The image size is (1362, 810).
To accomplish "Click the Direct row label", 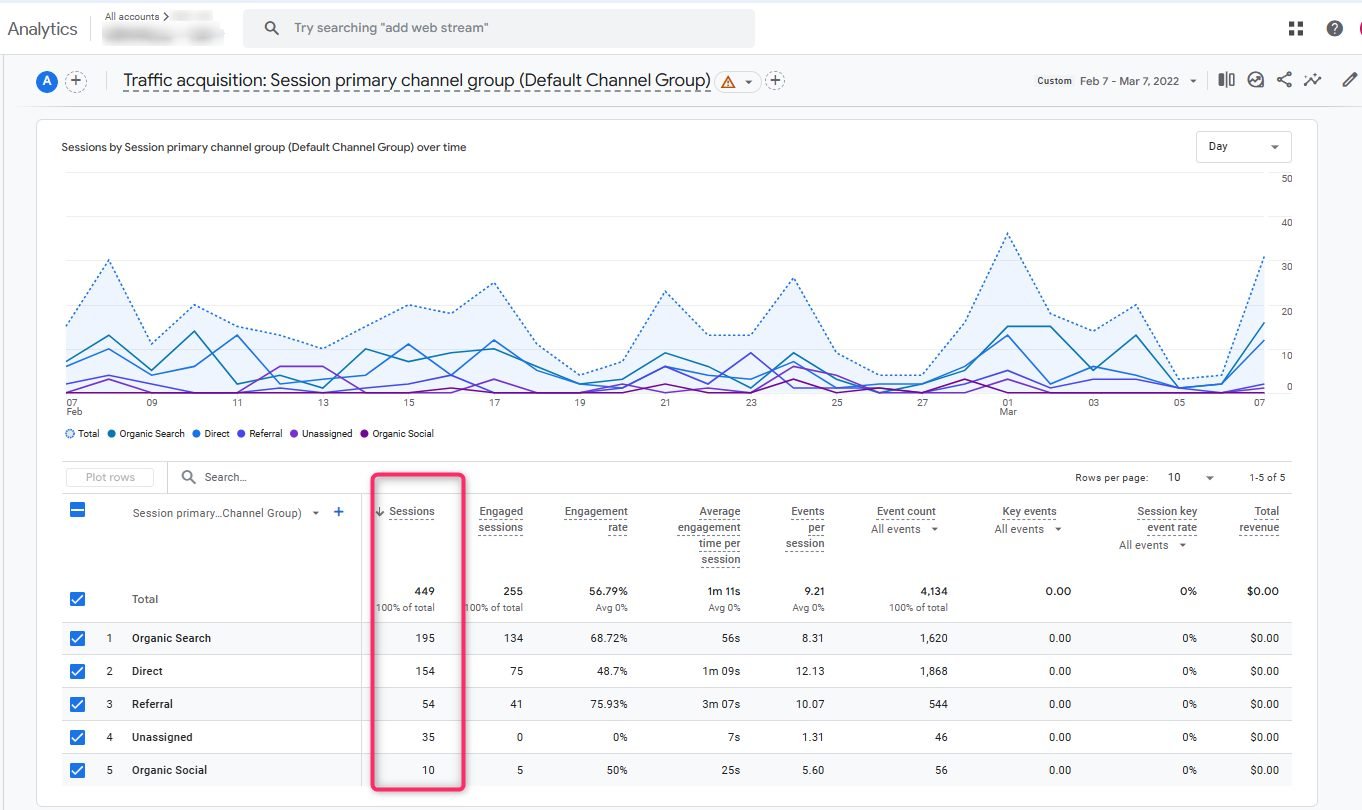I will pyautogui.click(x=147, y=671).
